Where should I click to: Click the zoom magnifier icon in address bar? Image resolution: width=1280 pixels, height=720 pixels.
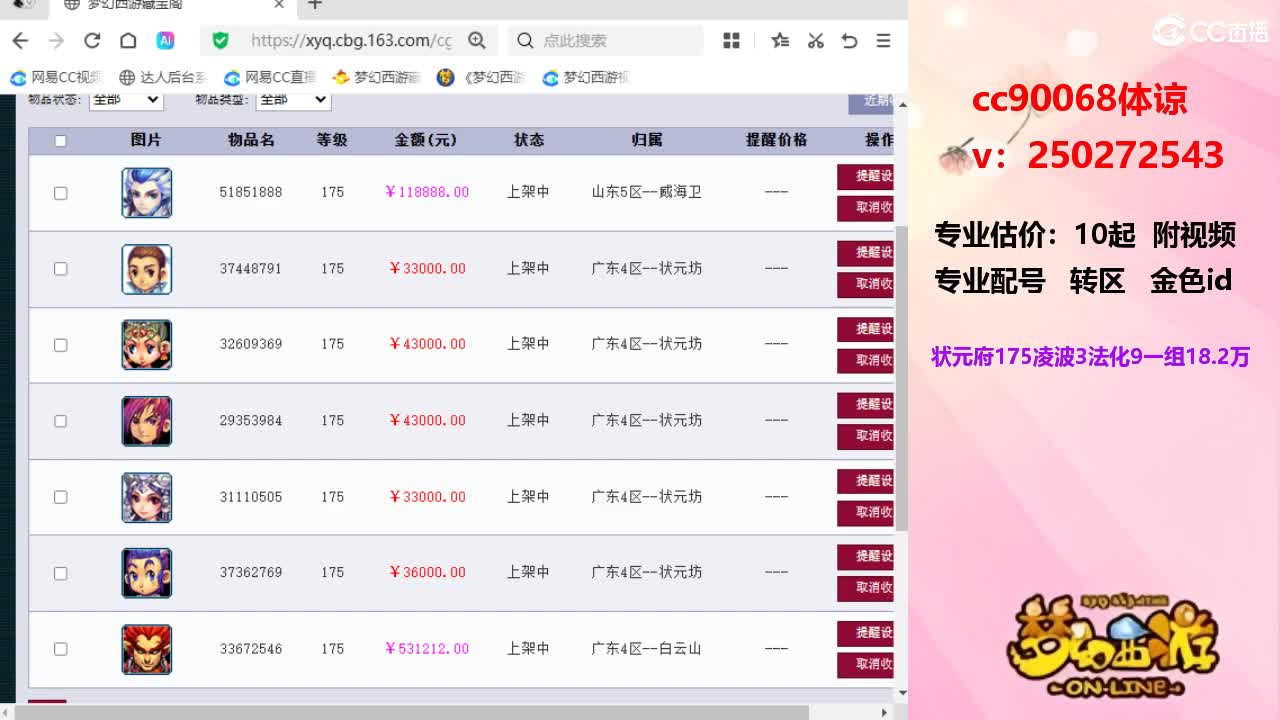click(x=477, y=41)
